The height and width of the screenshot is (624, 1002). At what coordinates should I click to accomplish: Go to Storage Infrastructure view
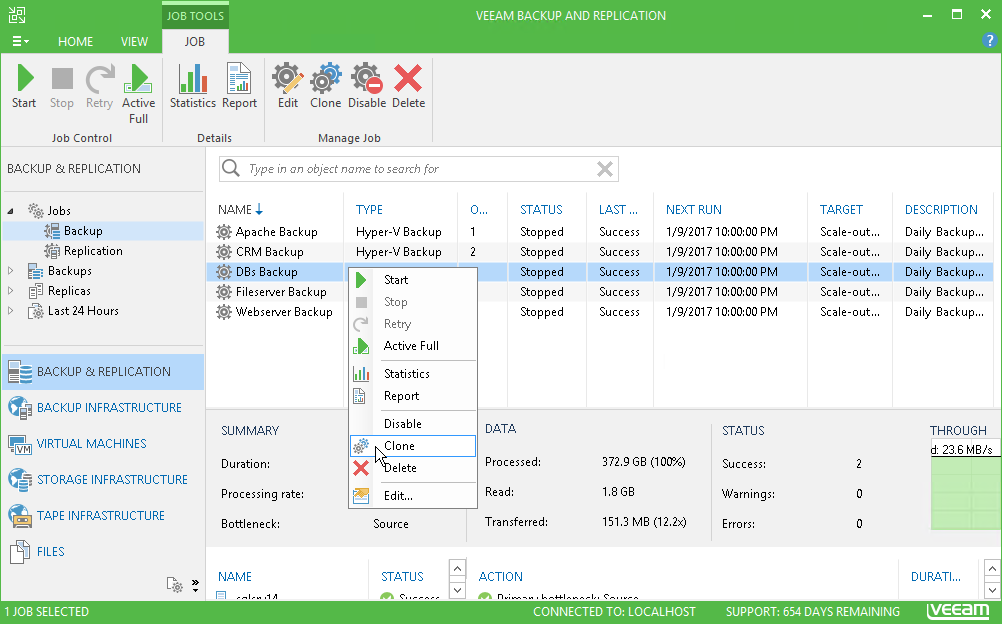(x=102, y=480)
